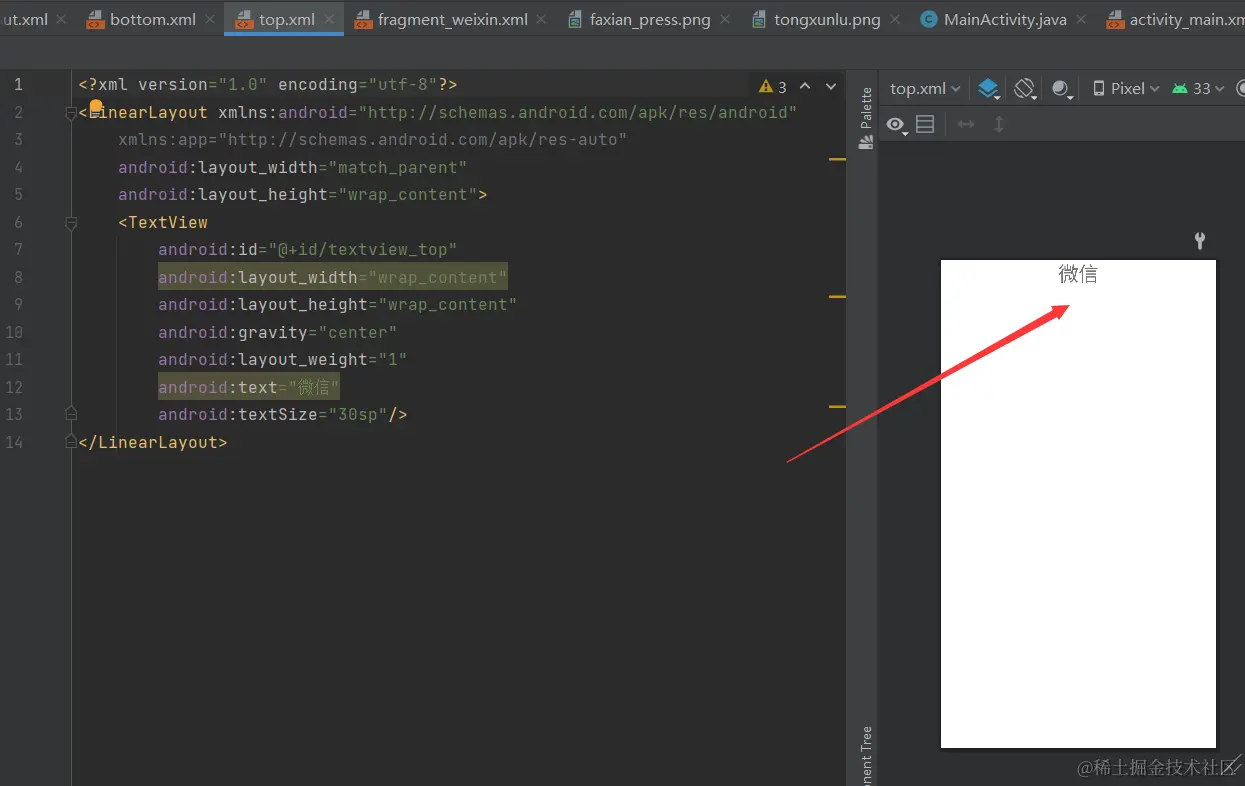This screenshot has height=786, width=1245.
Task: Open the design surface layers selector
Action: [x=988, y=88]
